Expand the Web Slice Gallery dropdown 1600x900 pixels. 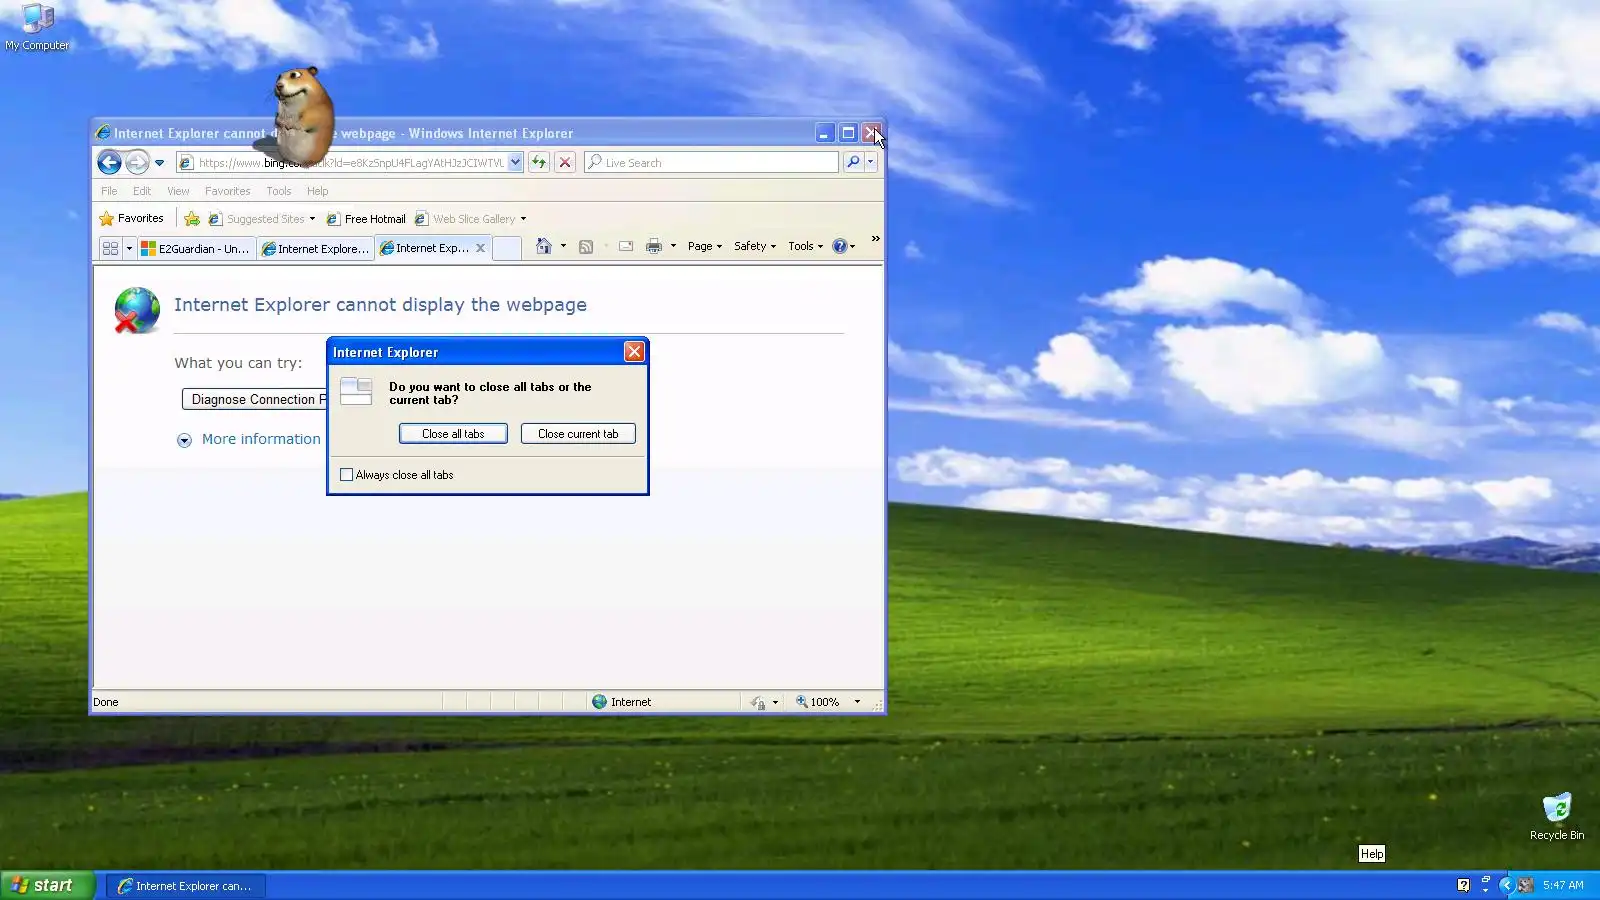(470, 219)
